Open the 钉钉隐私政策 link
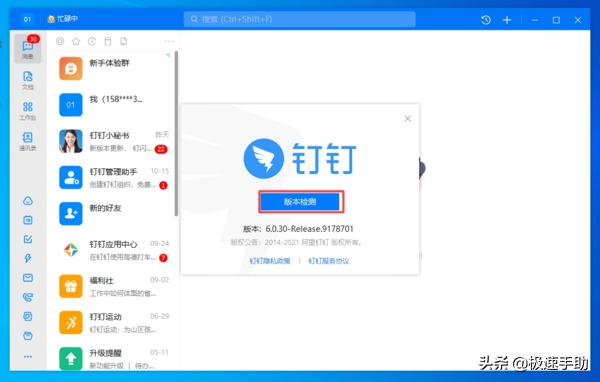600x382 pixels. click(270, 261)
